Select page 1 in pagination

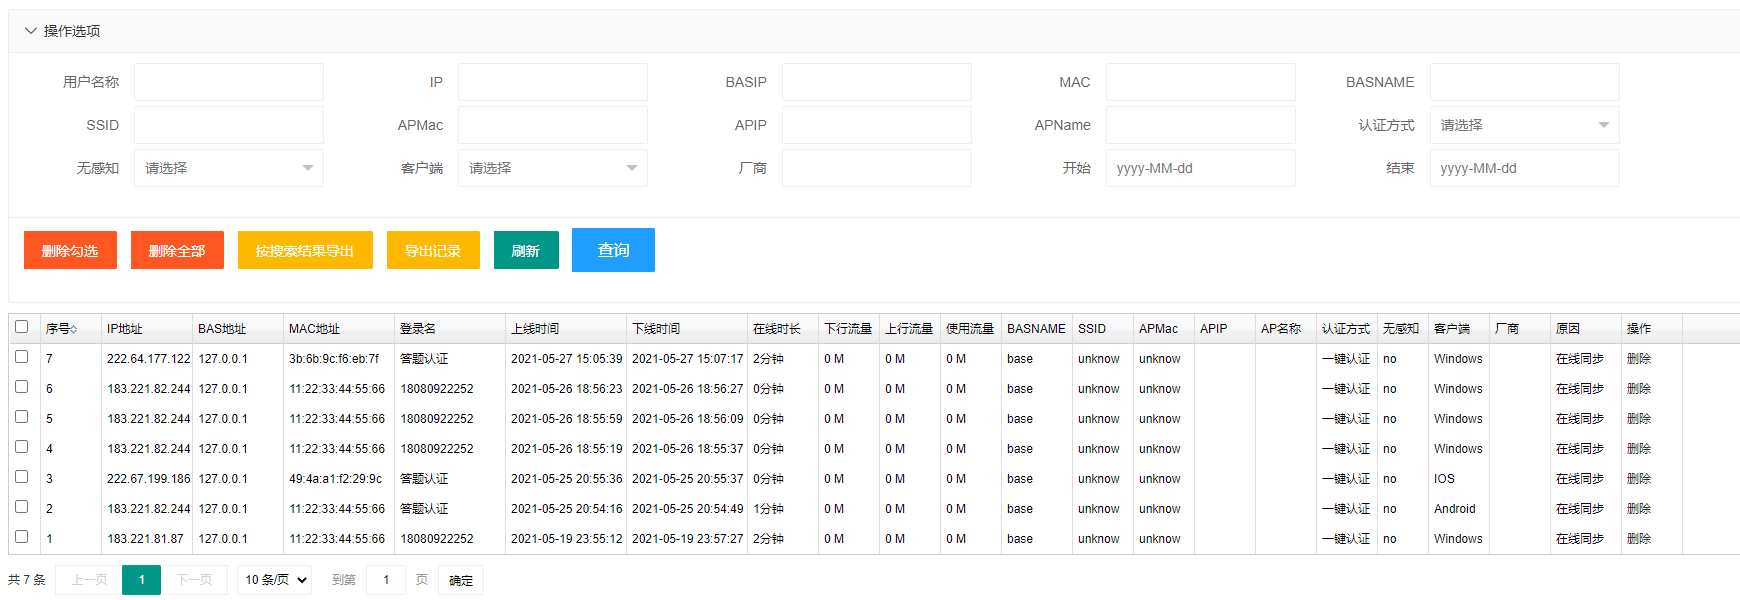coord(142,580)
